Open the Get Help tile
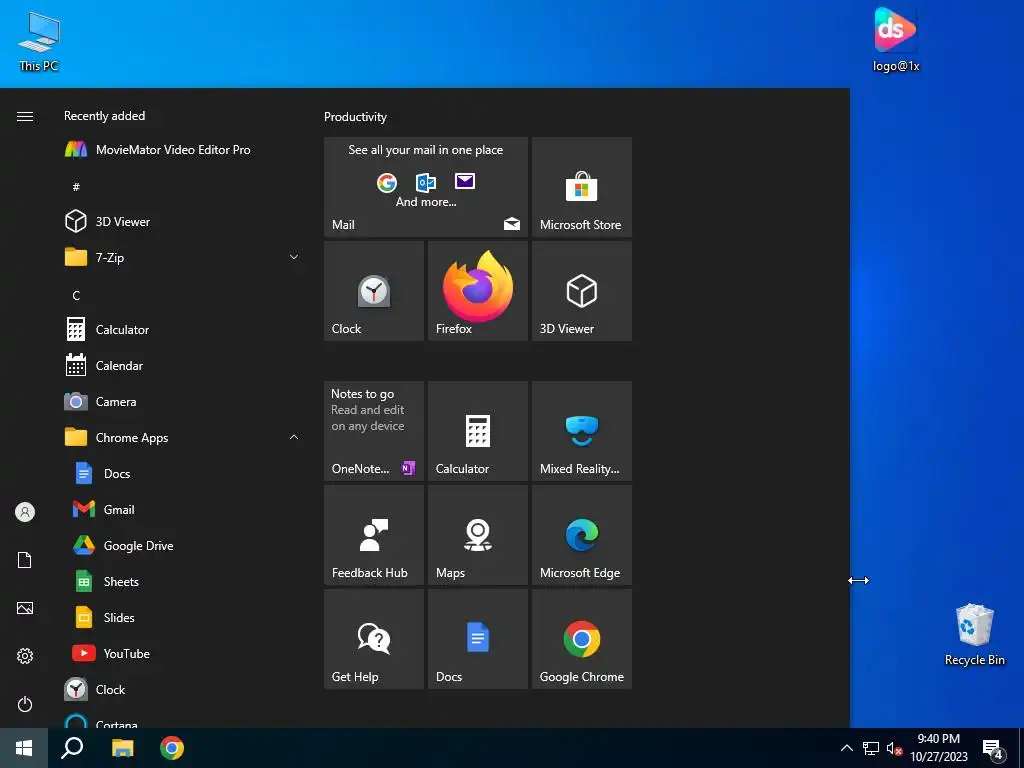This screenshot has height=768, width=1024. [x=374, y=639]
